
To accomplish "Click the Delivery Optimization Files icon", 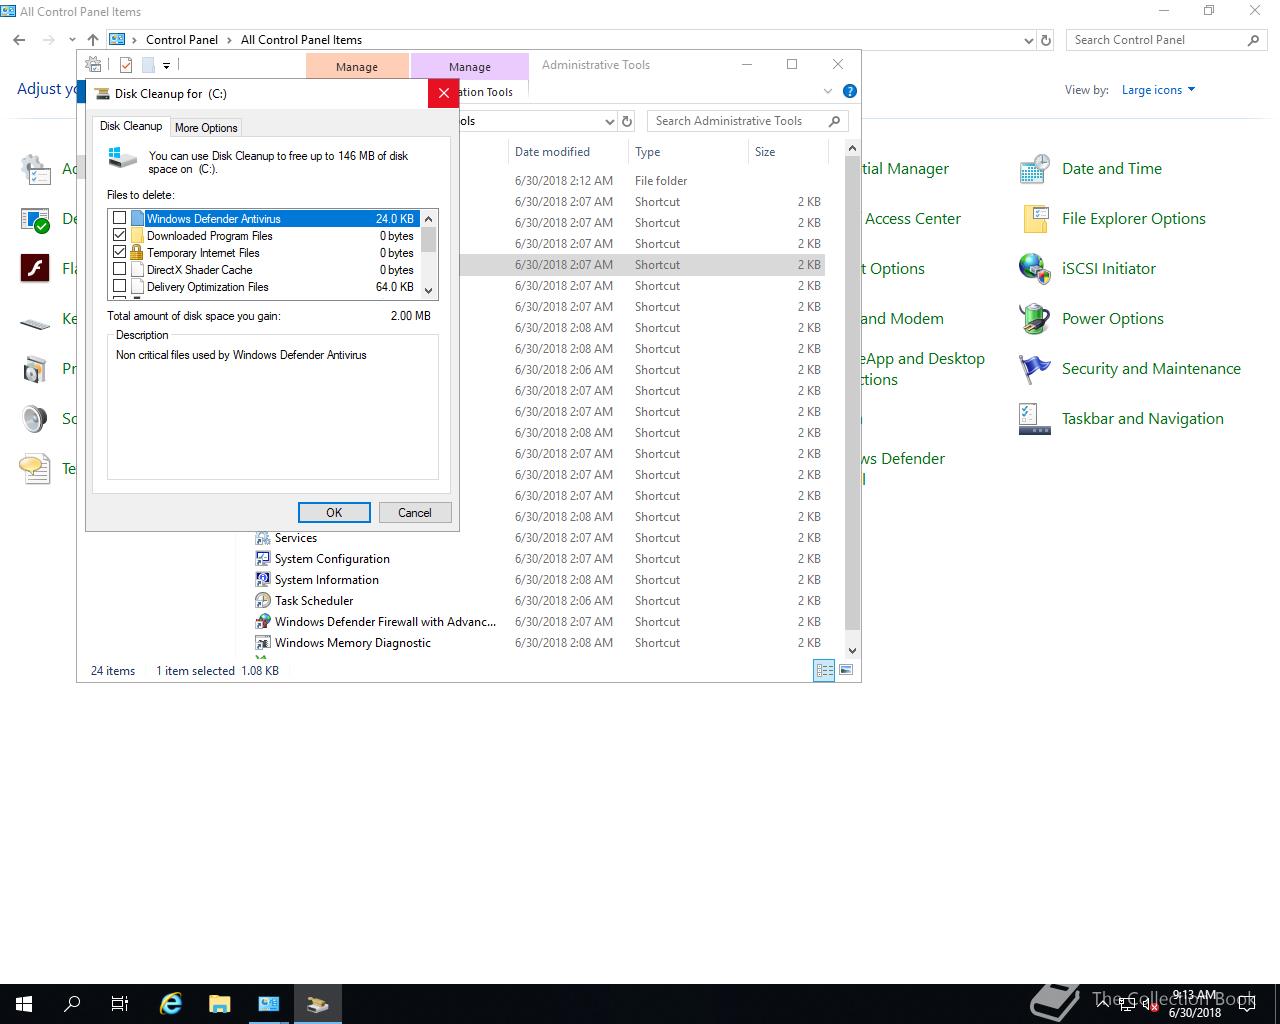I will [137, 286].
